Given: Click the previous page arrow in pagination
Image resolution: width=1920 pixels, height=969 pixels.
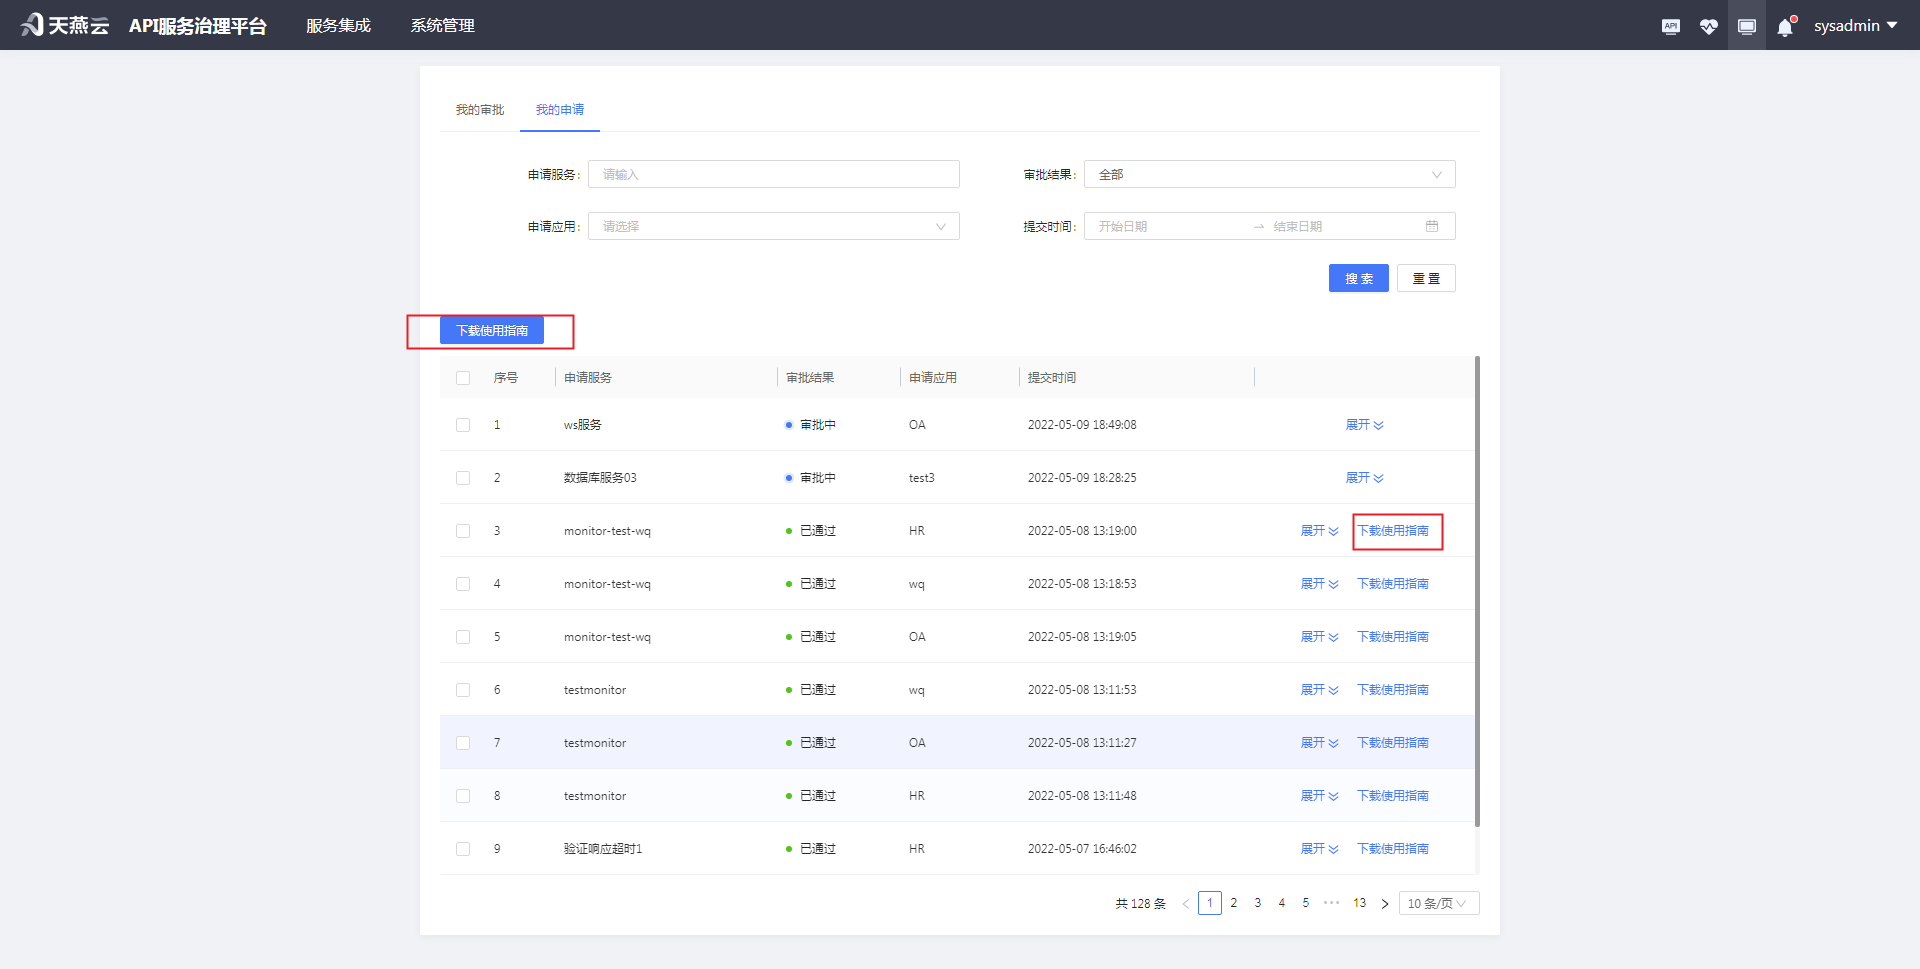Looking at the screenshot, I should click(x=1186, y=902).
